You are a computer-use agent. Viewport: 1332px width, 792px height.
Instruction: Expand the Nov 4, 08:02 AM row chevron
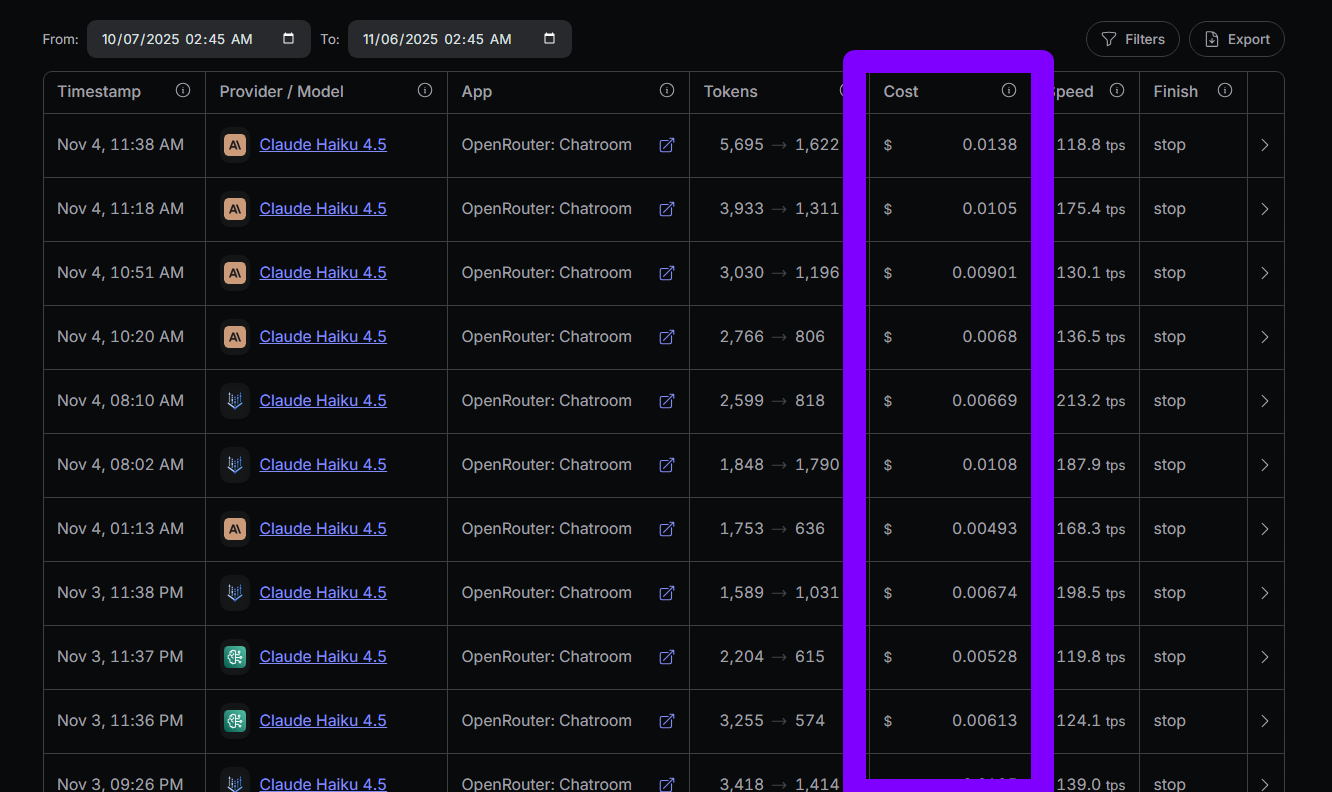(1265, 465)
